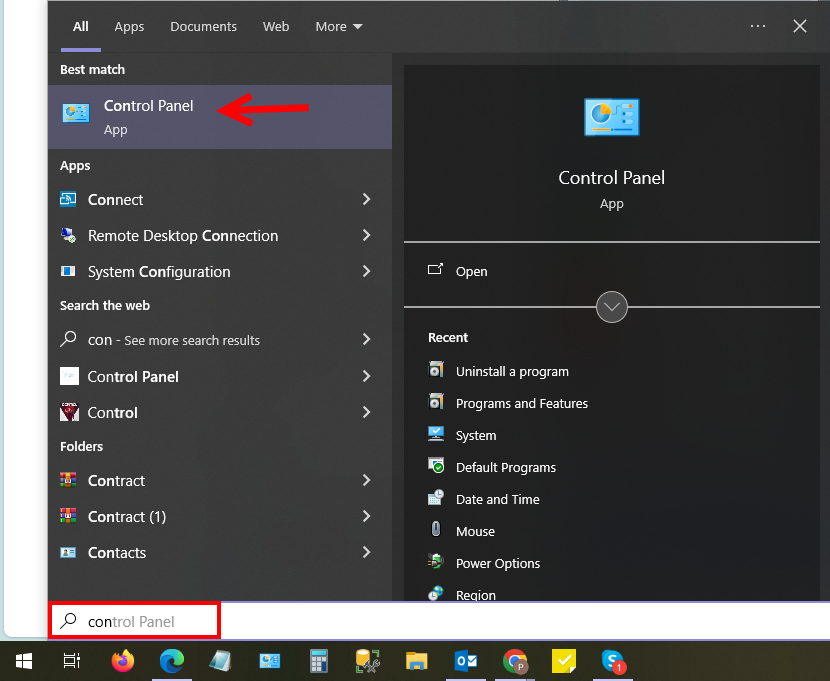
Task: Open Outlook from the taskbar
Action: 466,661
